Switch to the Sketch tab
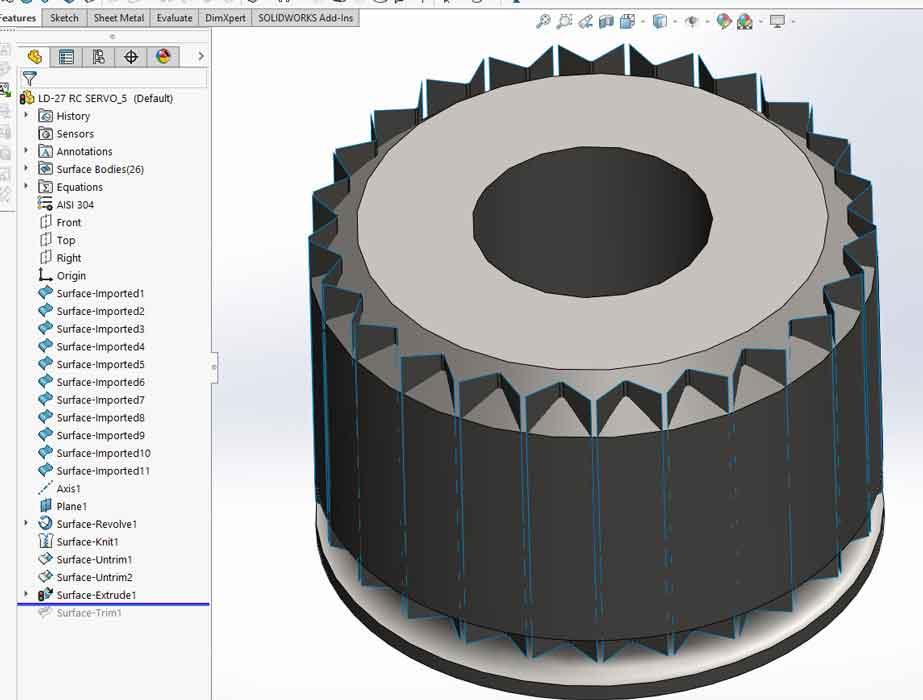The height and width of the screenshot is (700, 923). pyautogui.click(x=64, y=18)
